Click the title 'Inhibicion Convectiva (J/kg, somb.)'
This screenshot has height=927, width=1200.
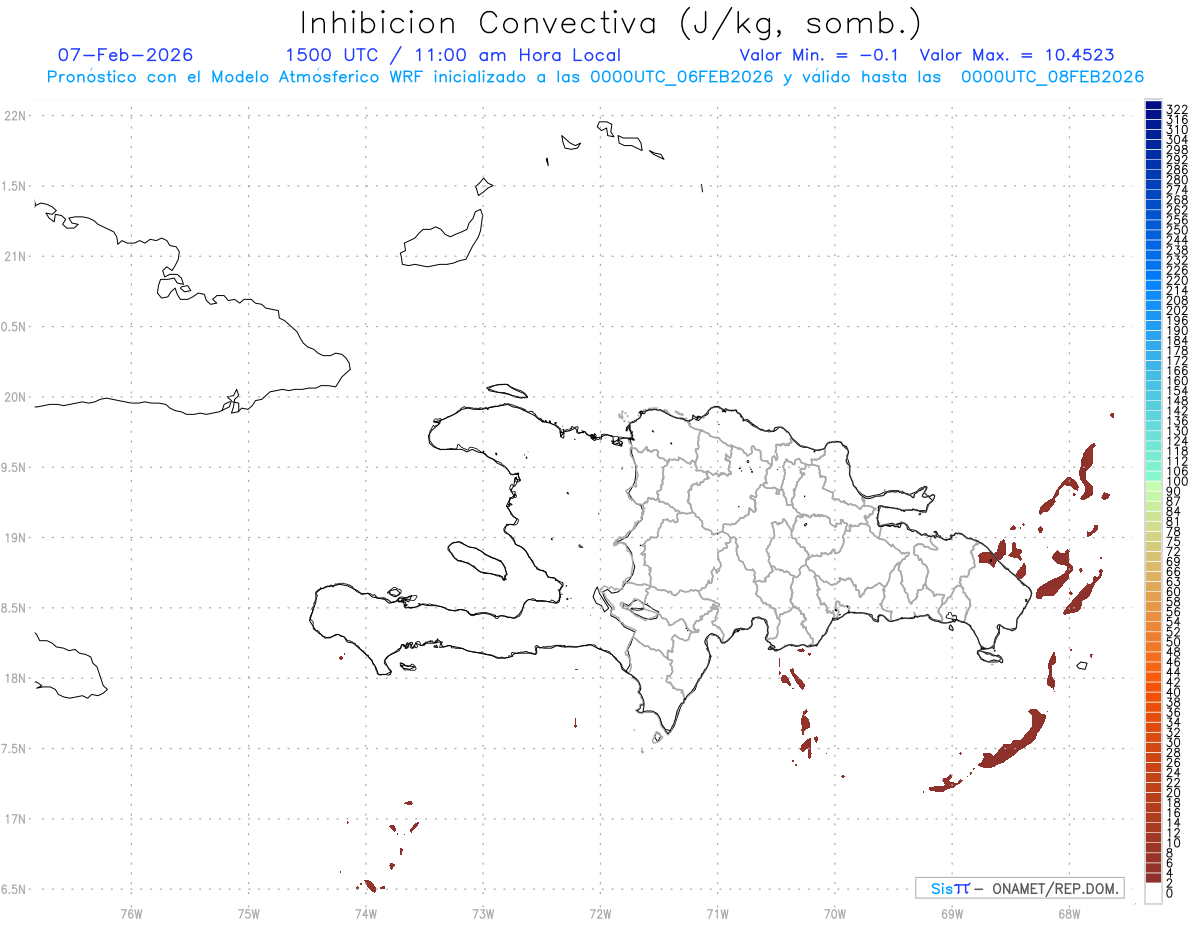611,23
